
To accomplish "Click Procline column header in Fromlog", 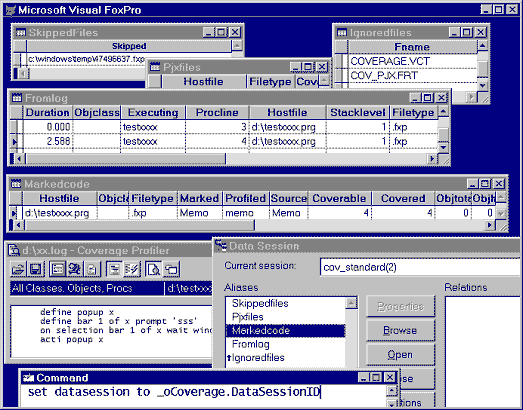I will click(x=217, y=112).
